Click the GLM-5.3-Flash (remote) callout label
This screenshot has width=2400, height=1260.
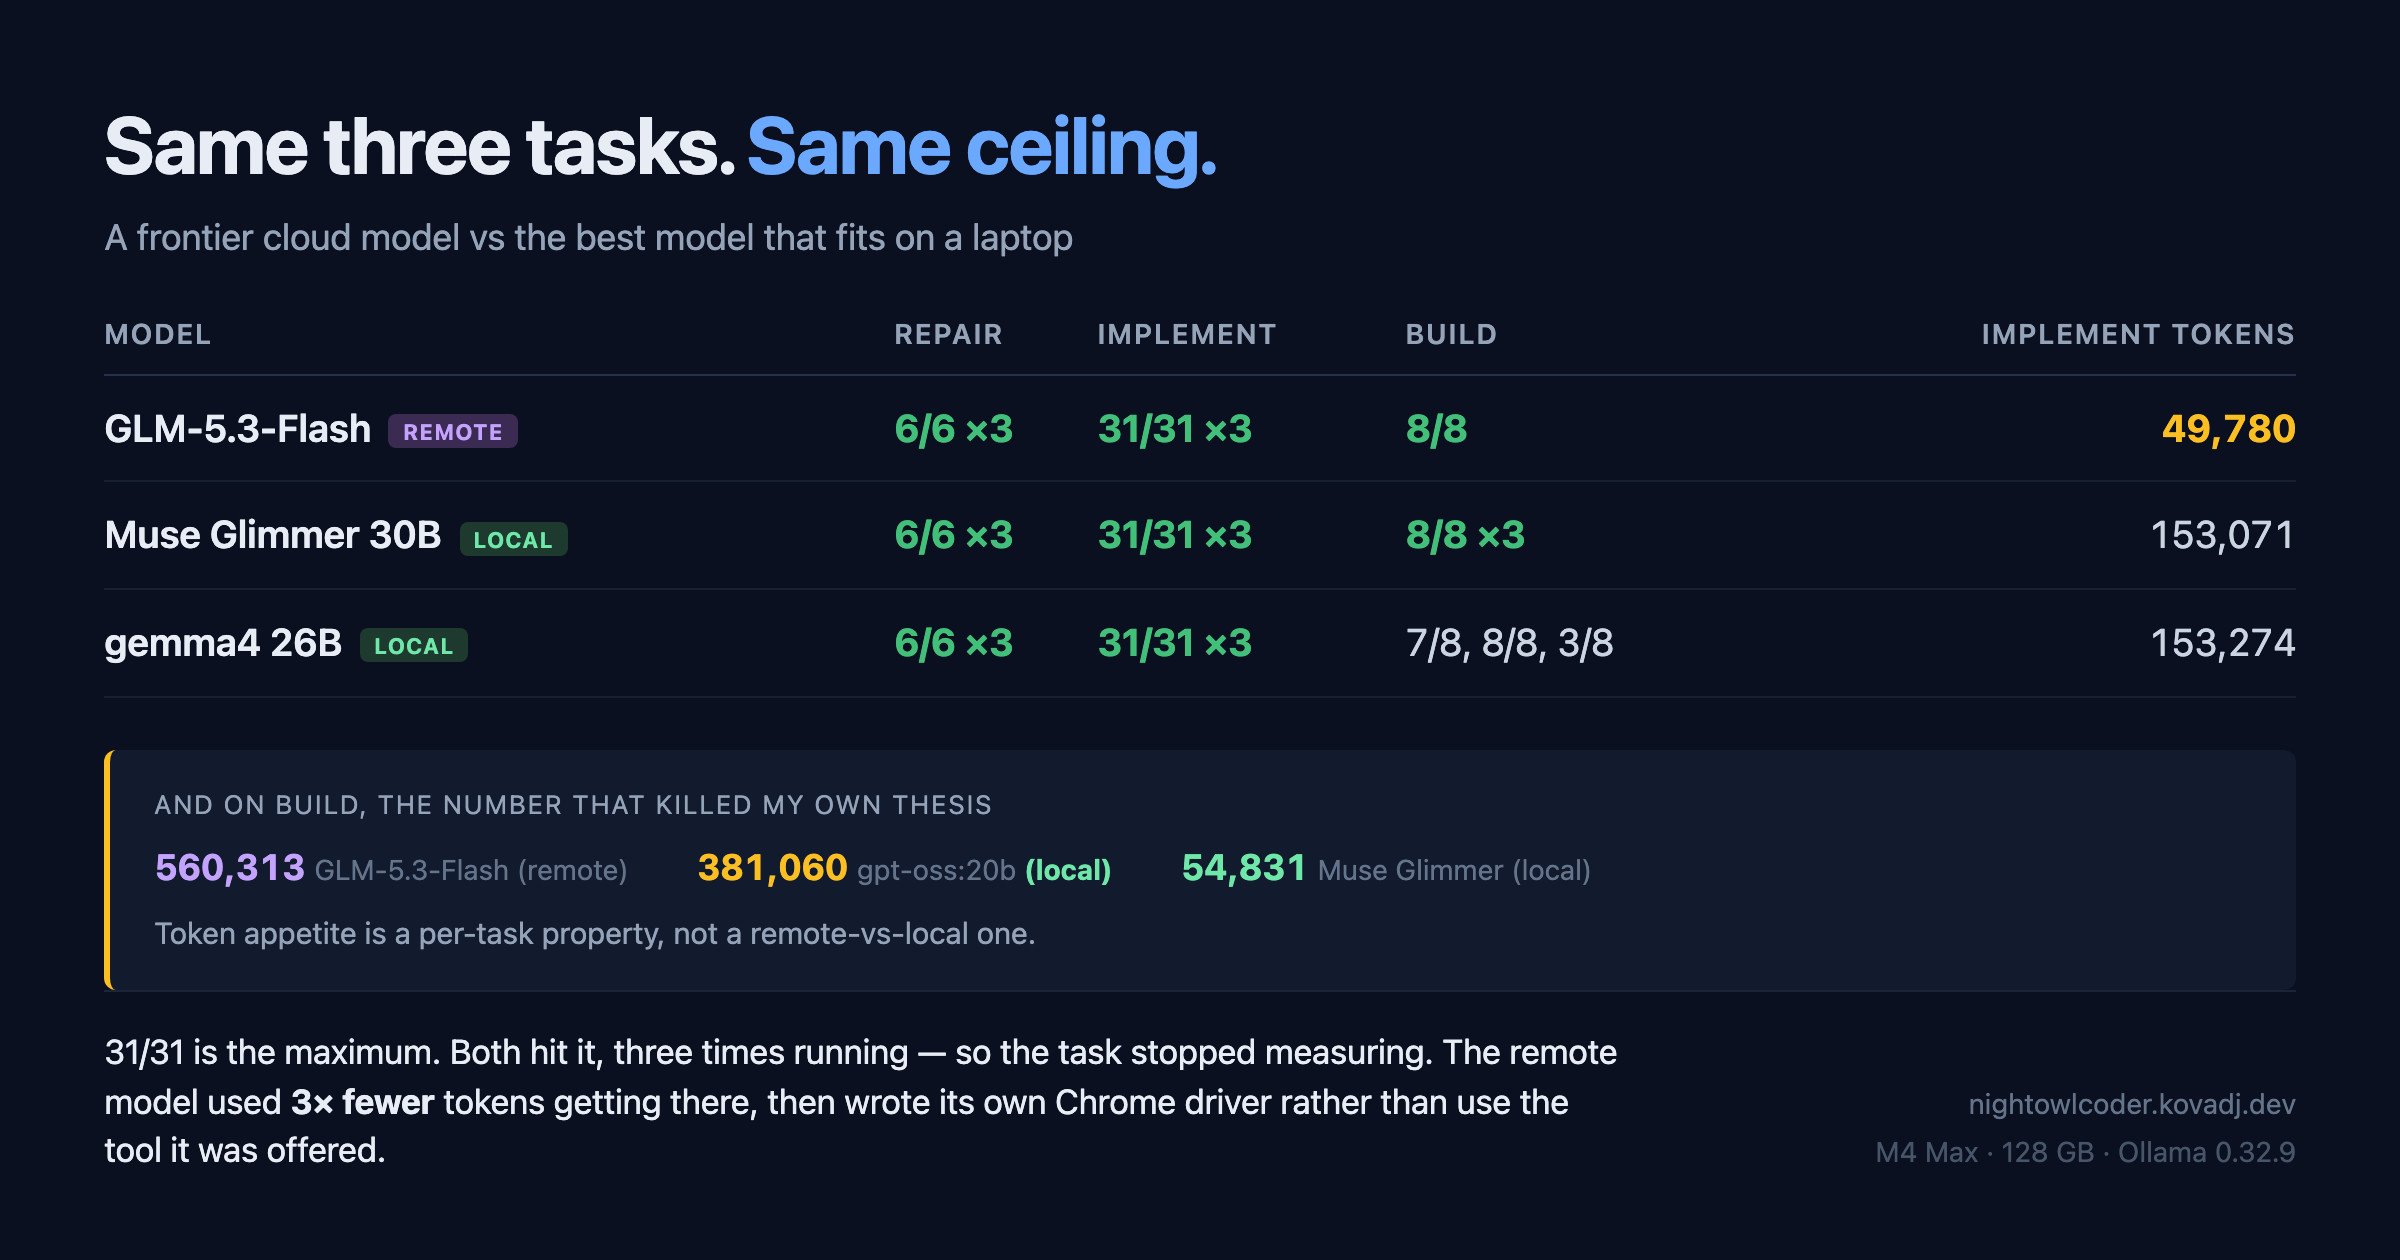tap(471, 870)
